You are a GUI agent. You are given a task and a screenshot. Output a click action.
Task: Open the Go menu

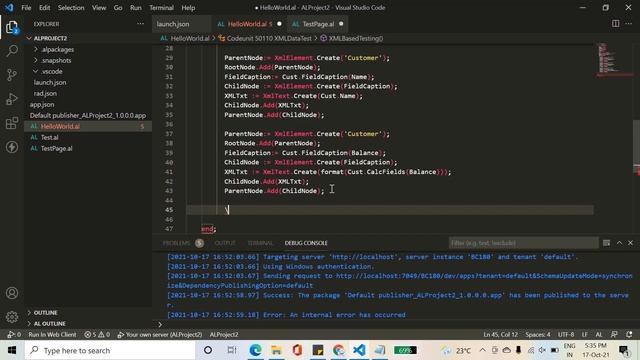[118, 8]
